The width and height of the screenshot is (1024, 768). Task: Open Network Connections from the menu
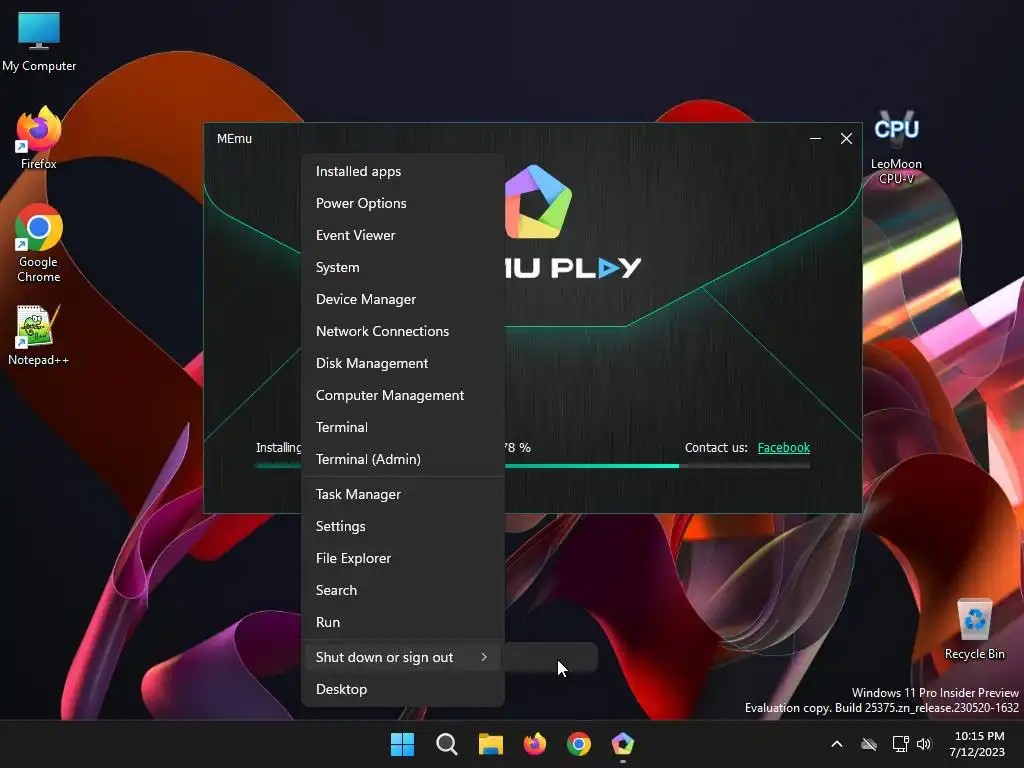pos(402,331)
